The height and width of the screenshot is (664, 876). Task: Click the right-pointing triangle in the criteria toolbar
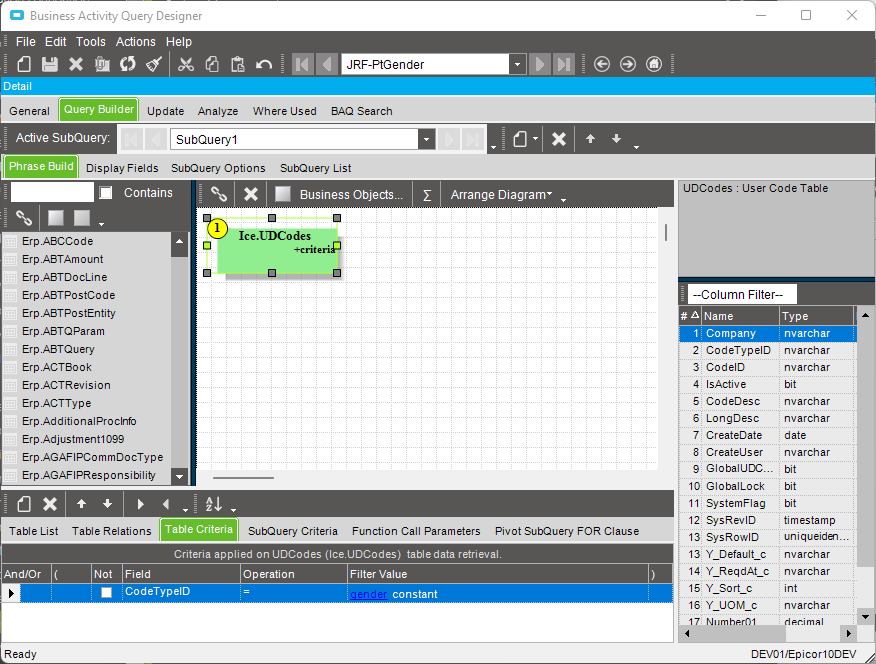[140, 504]
